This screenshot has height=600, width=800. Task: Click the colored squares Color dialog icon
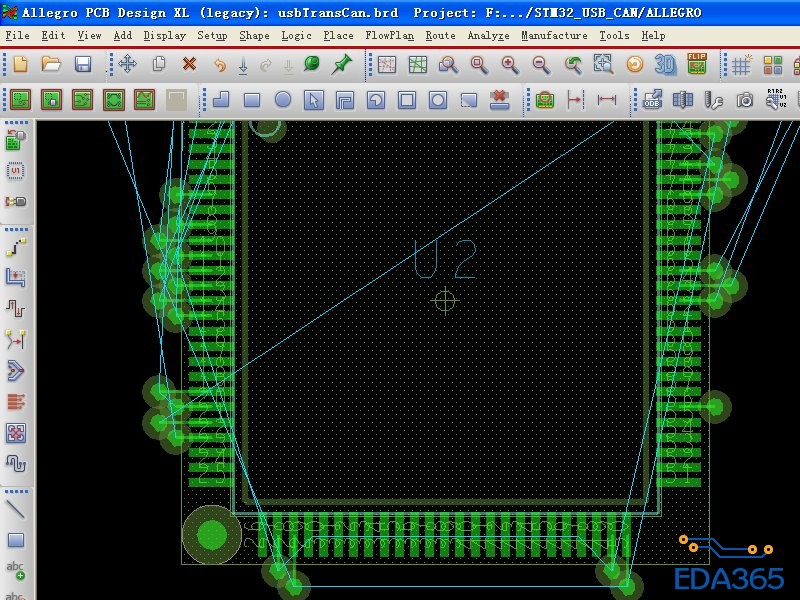[x=772, y=65]
